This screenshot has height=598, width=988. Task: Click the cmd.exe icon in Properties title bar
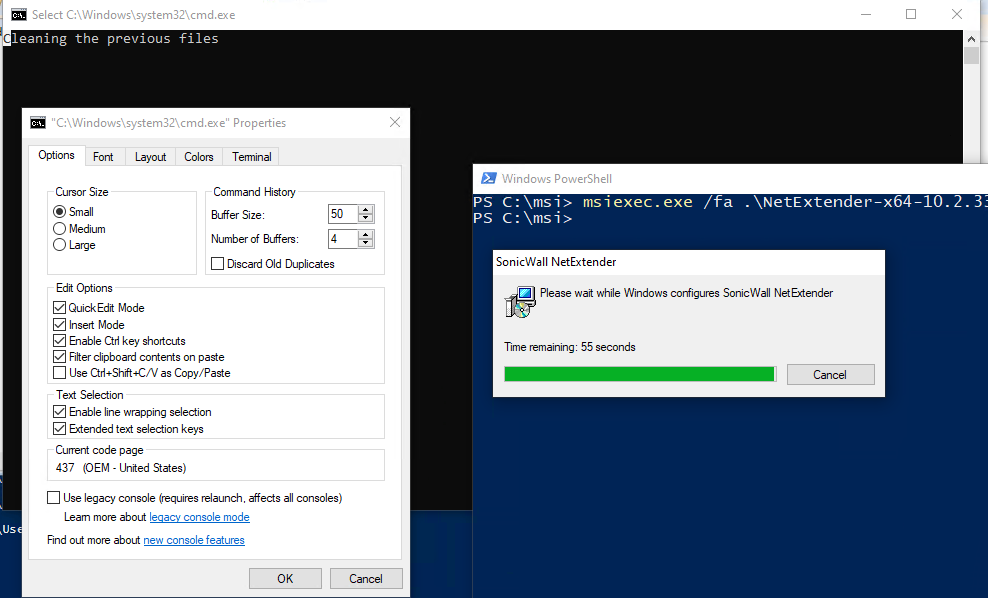point(37,123)
